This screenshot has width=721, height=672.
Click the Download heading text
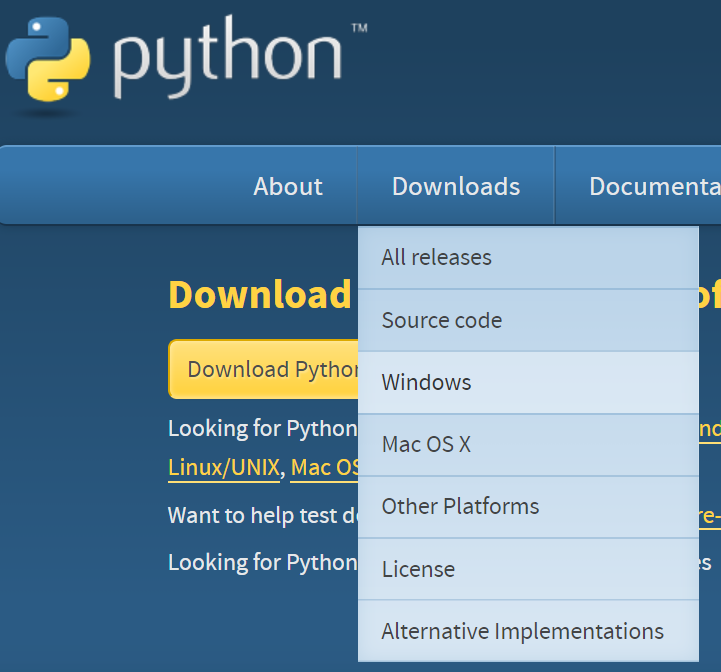(x=260, y=294)
